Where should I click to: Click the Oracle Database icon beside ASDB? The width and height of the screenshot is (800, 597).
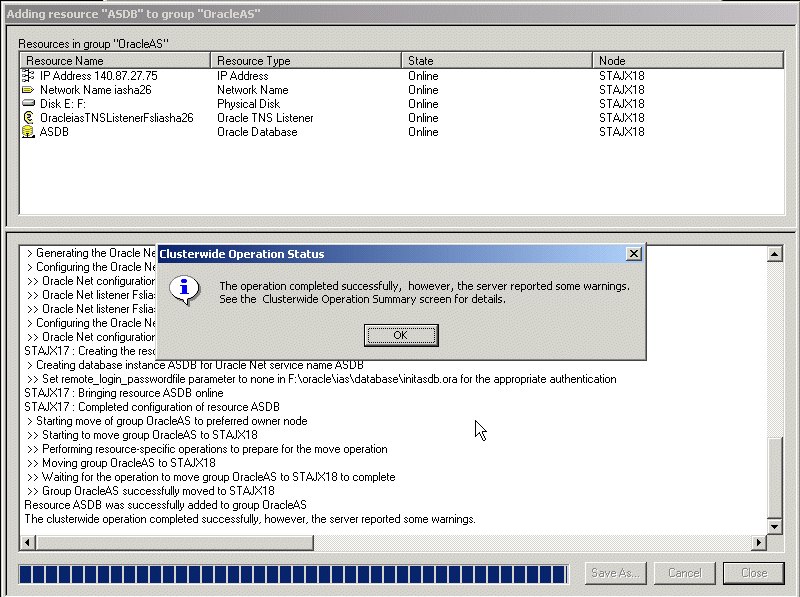point(27,131)
